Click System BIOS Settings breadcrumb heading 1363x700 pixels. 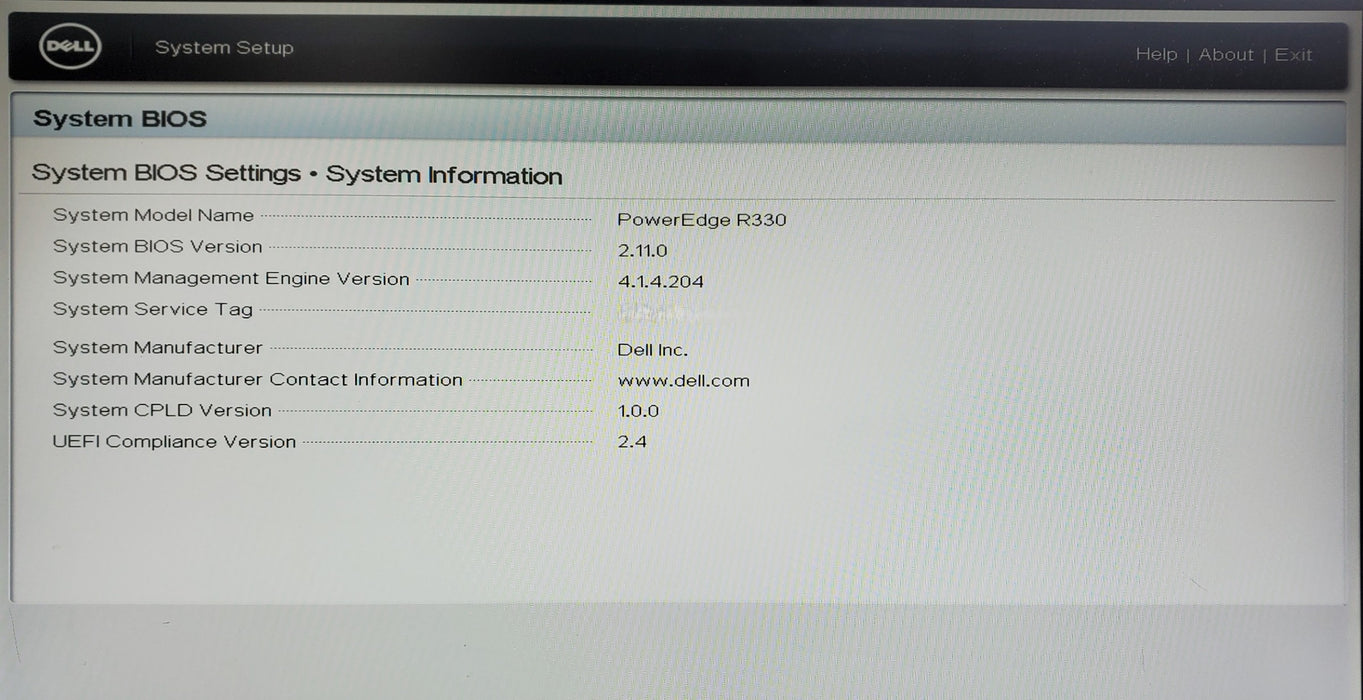297,174
